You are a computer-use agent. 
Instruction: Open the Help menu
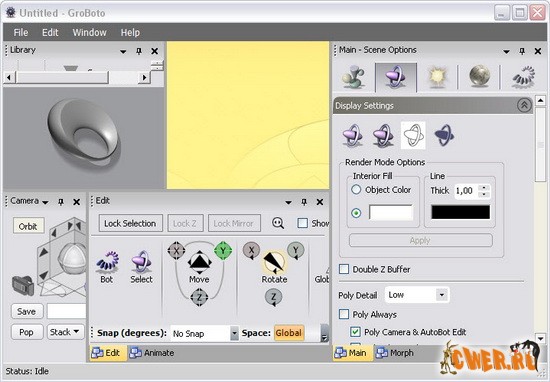click(x=130, y=33)
